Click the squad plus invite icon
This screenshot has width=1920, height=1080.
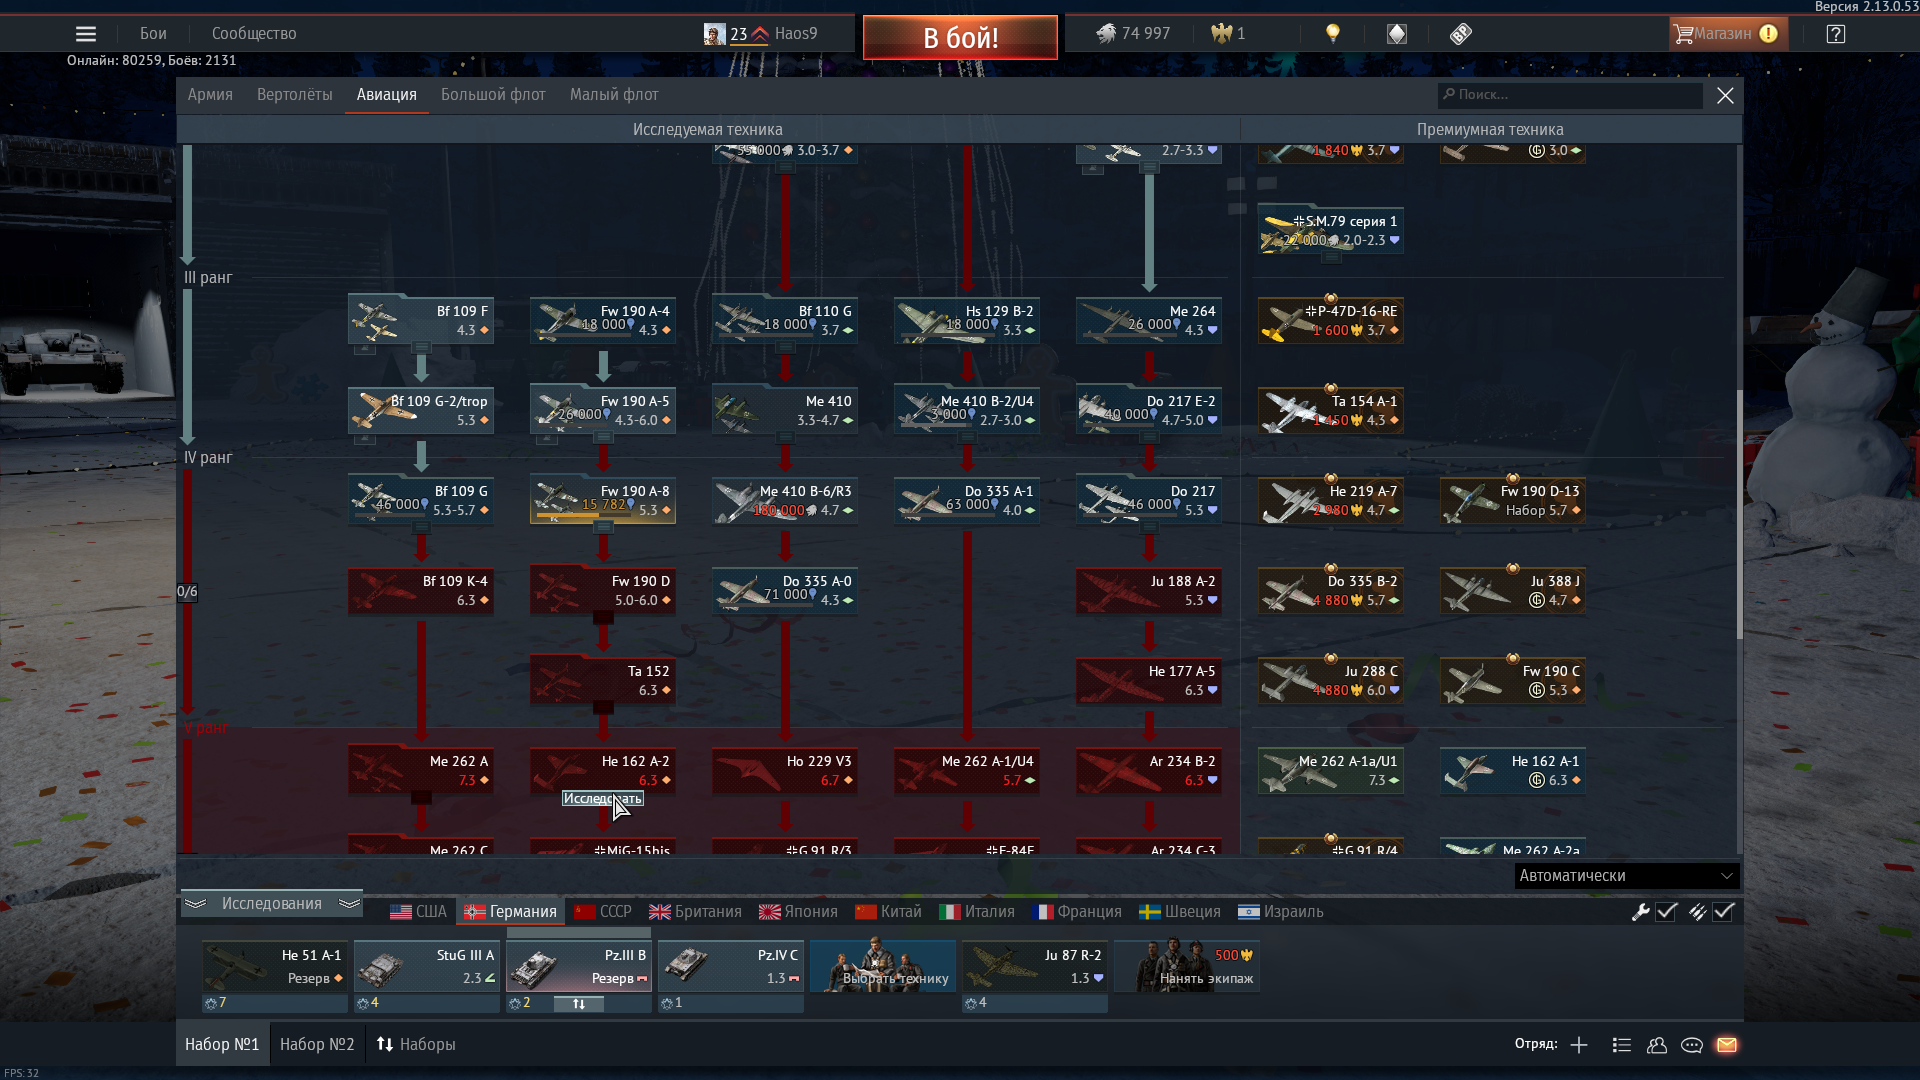(1579, 1045)
